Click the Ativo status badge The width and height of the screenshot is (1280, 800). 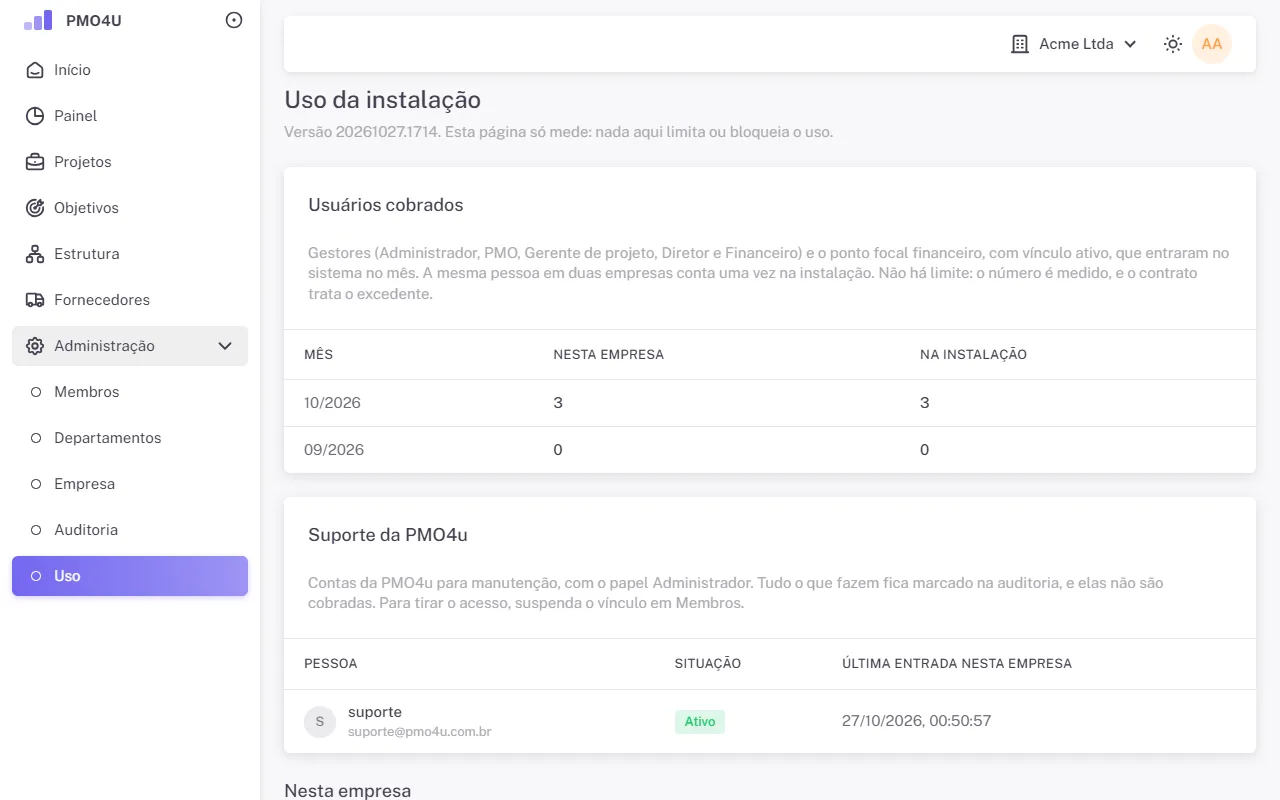pyautogui.click(x=700, y=722)
